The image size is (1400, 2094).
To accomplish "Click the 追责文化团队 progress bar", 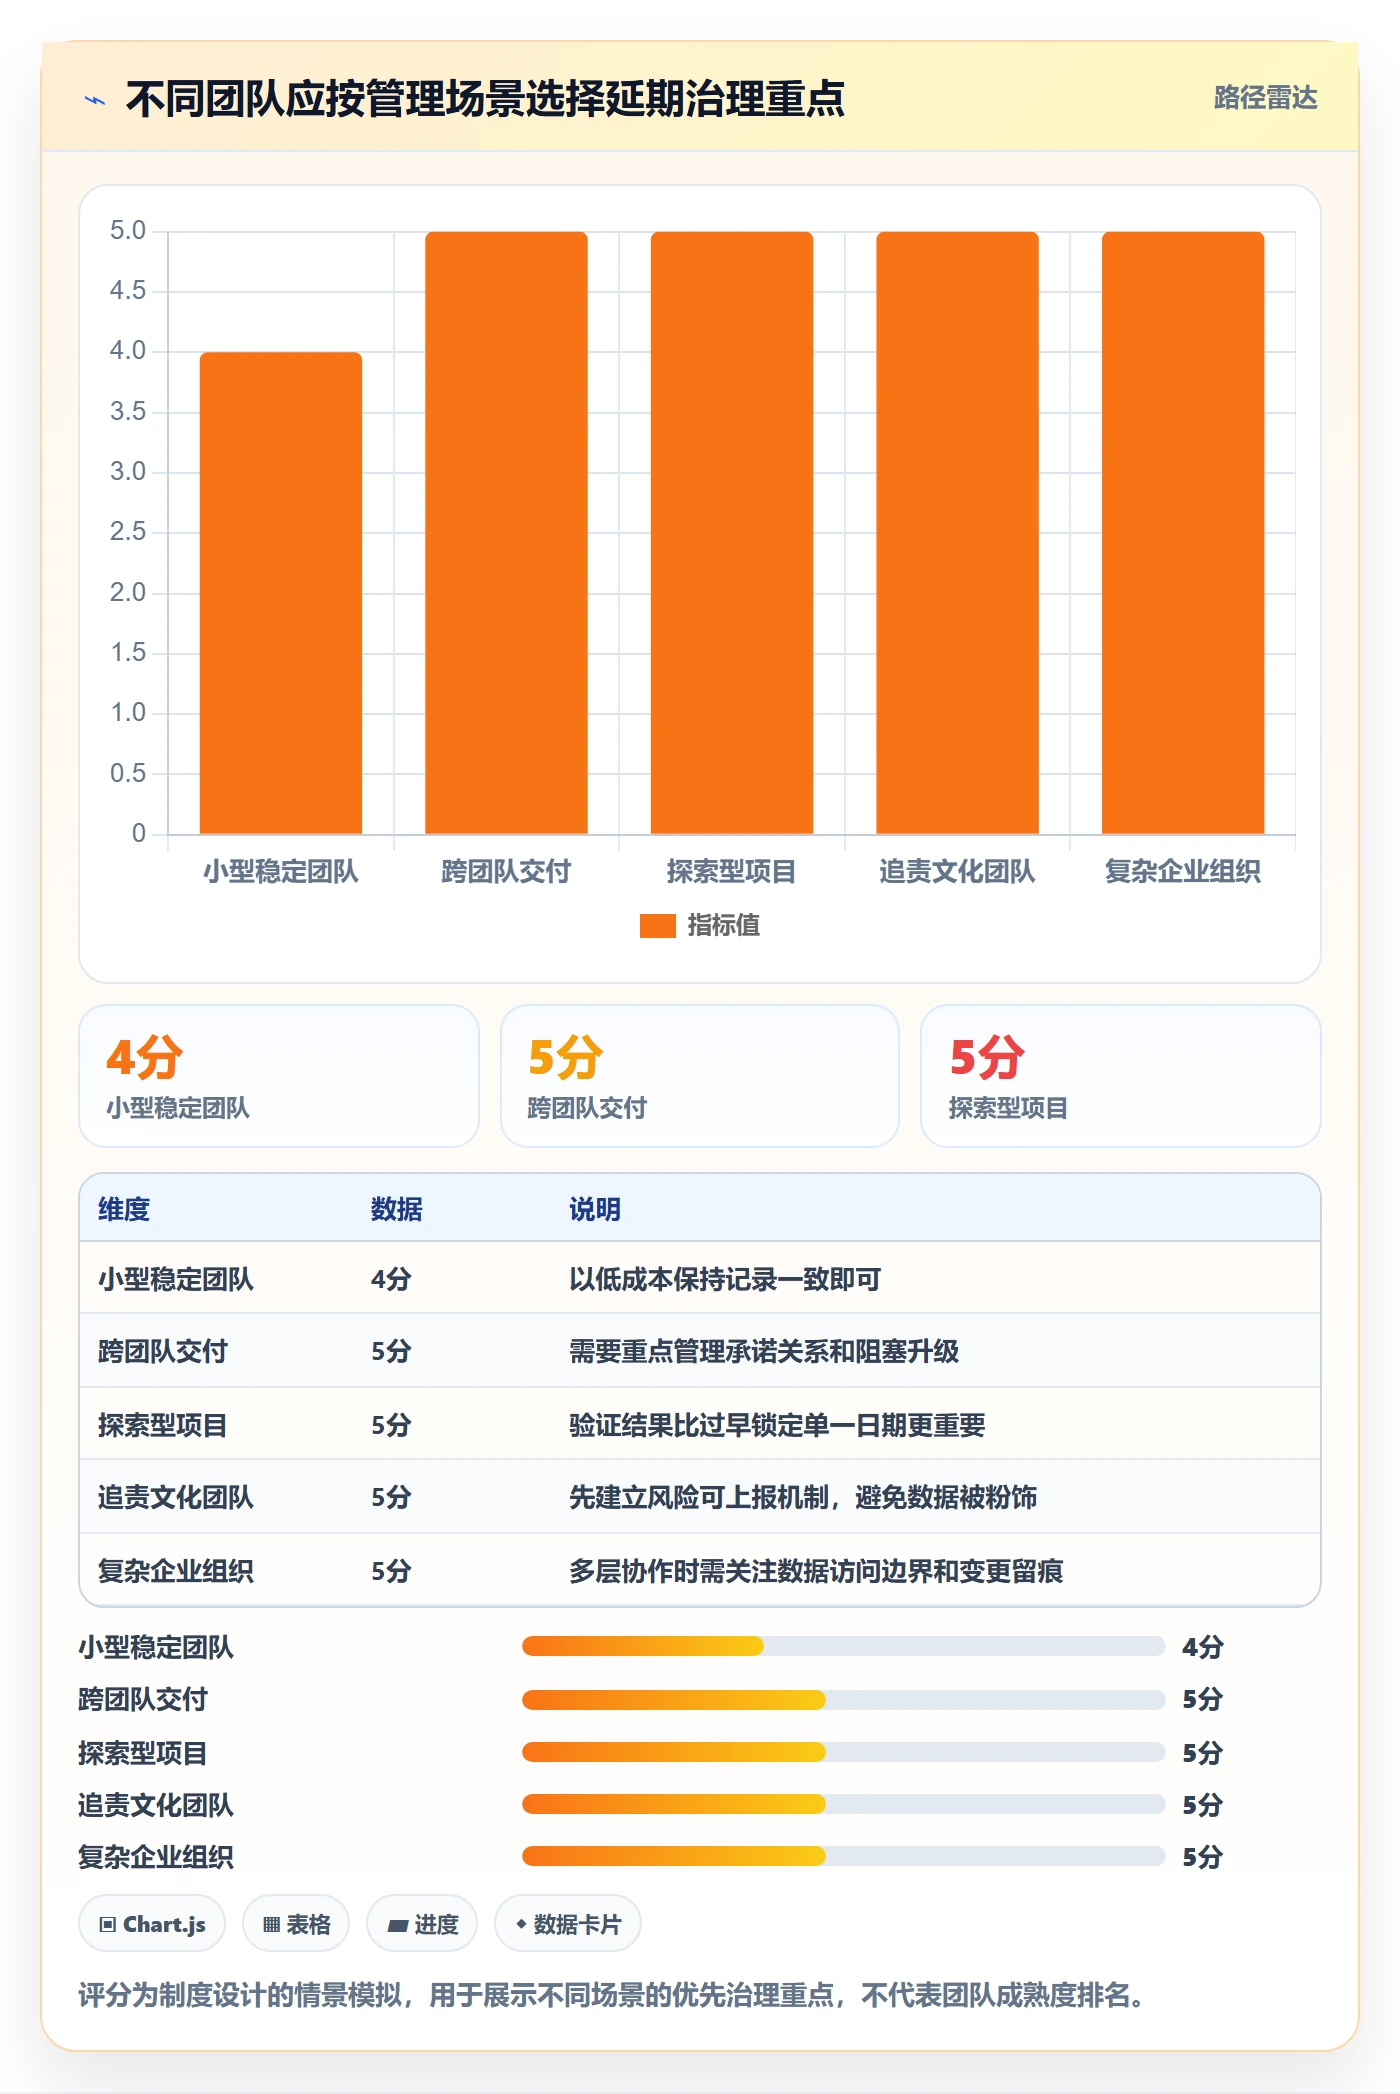I will click(x=843, y=1804).
